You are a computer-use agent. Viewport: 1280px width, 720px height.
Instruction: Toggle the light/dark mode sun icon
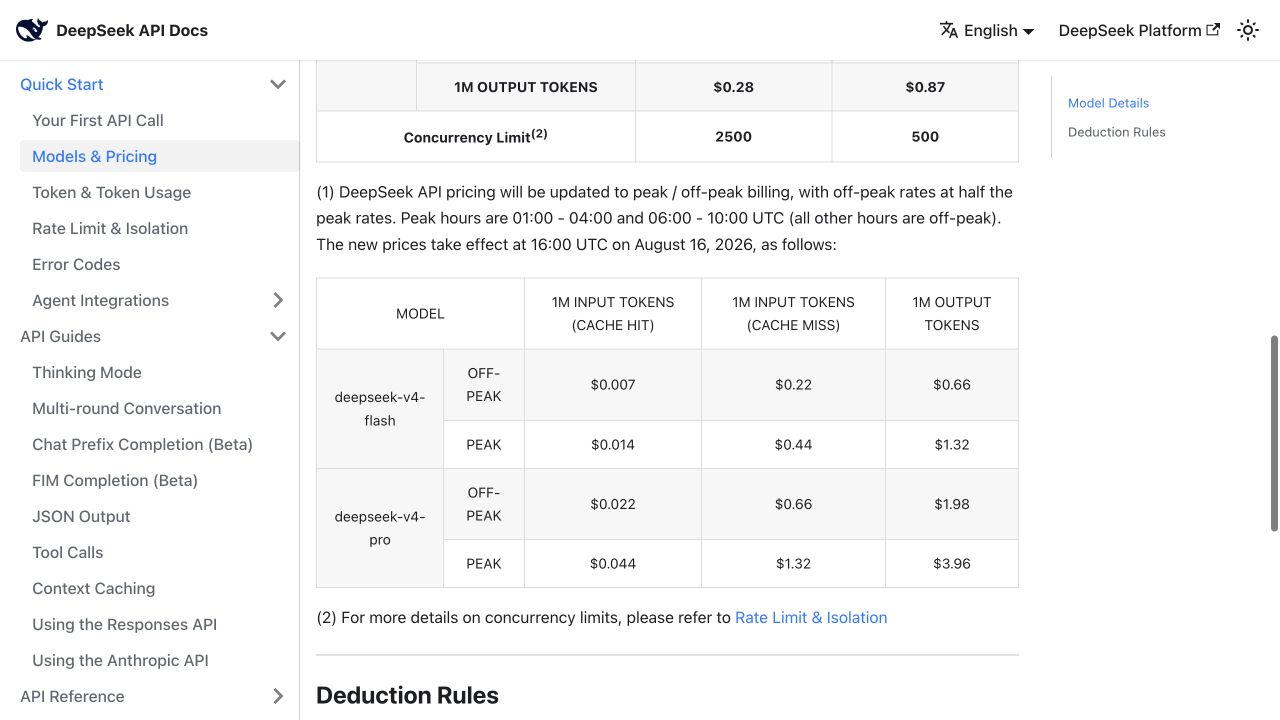[x=1248, y=30]
